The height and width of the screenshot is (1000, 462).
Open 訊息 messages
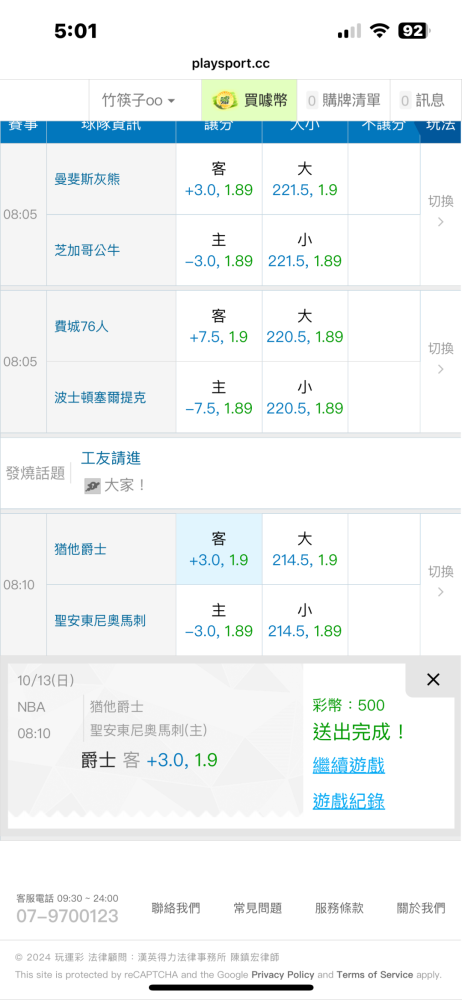point(422,100)
